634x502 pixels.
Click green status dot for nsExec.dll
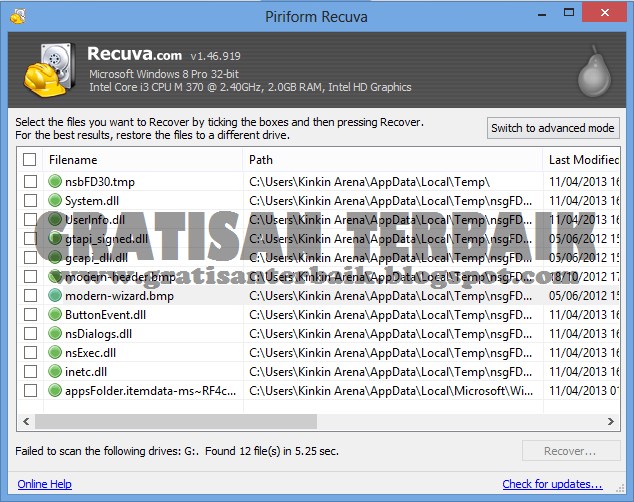(55, 352)
